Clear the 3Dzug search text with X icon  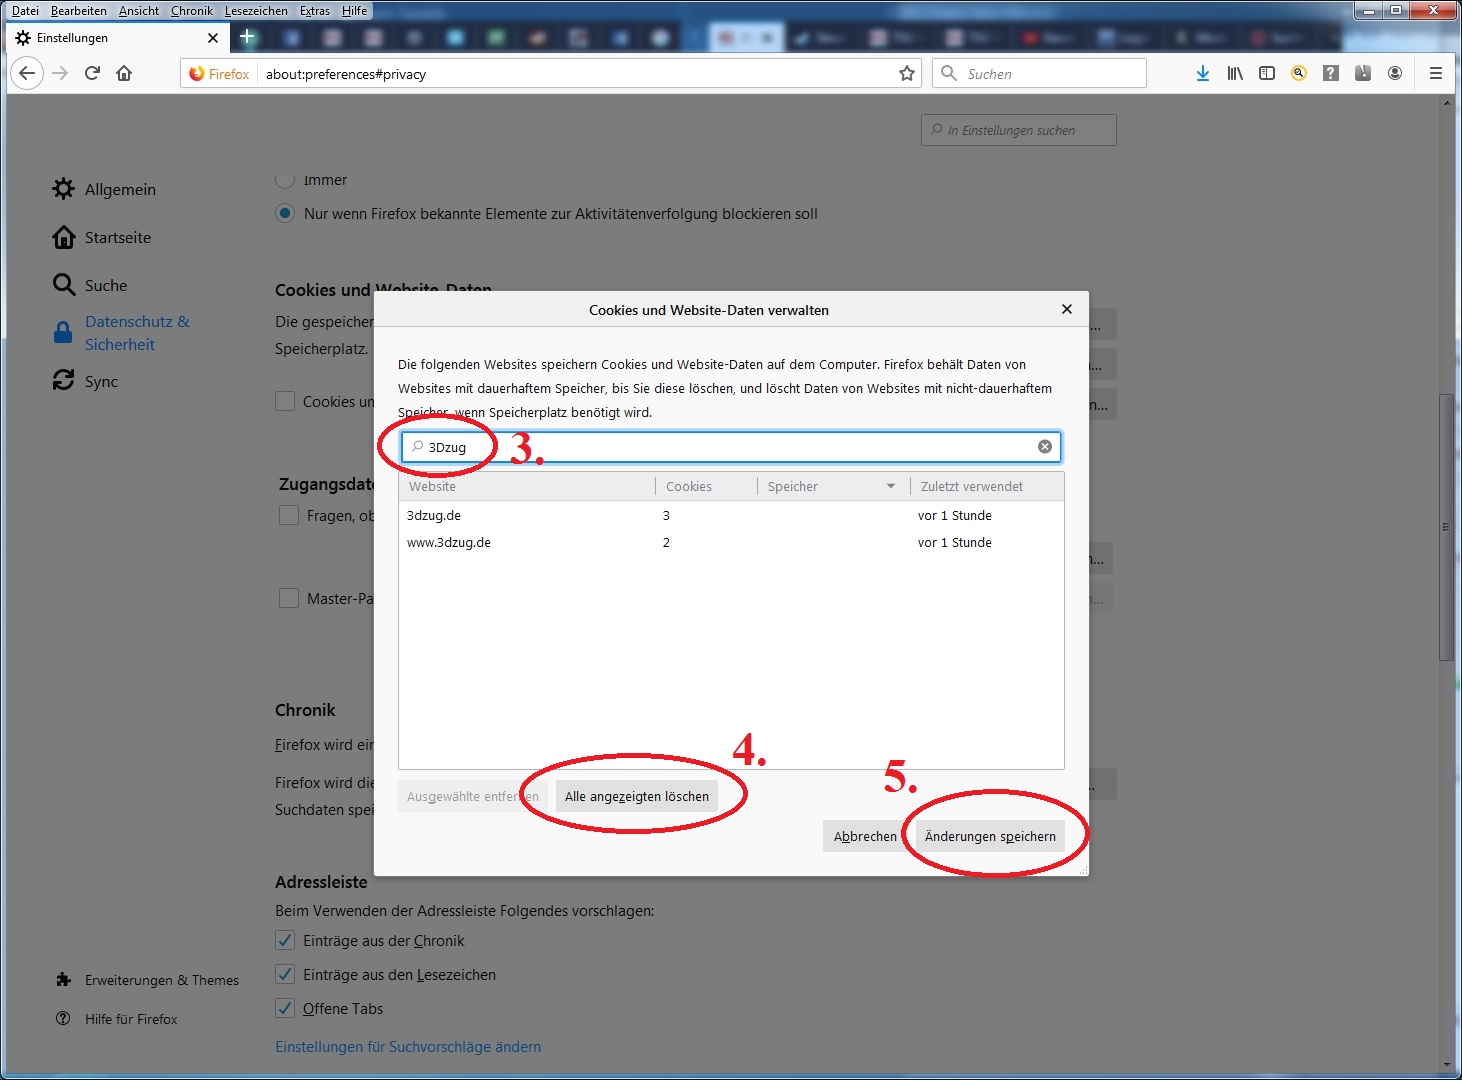tap(1045, 447)
